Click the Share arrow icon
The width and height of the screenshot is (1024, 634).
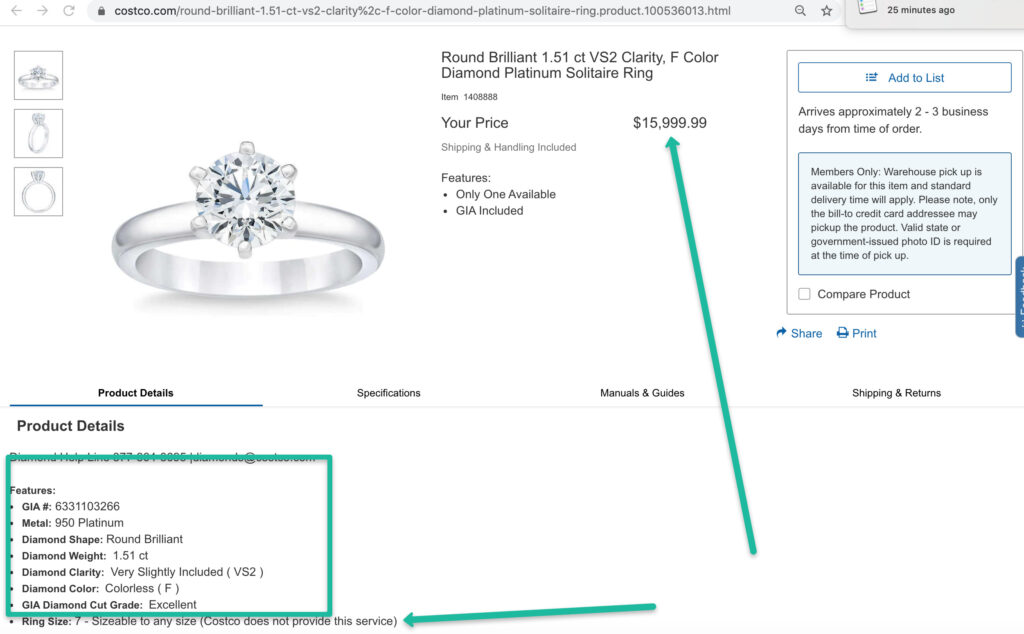pyautogui.click(x=782, y=333)
